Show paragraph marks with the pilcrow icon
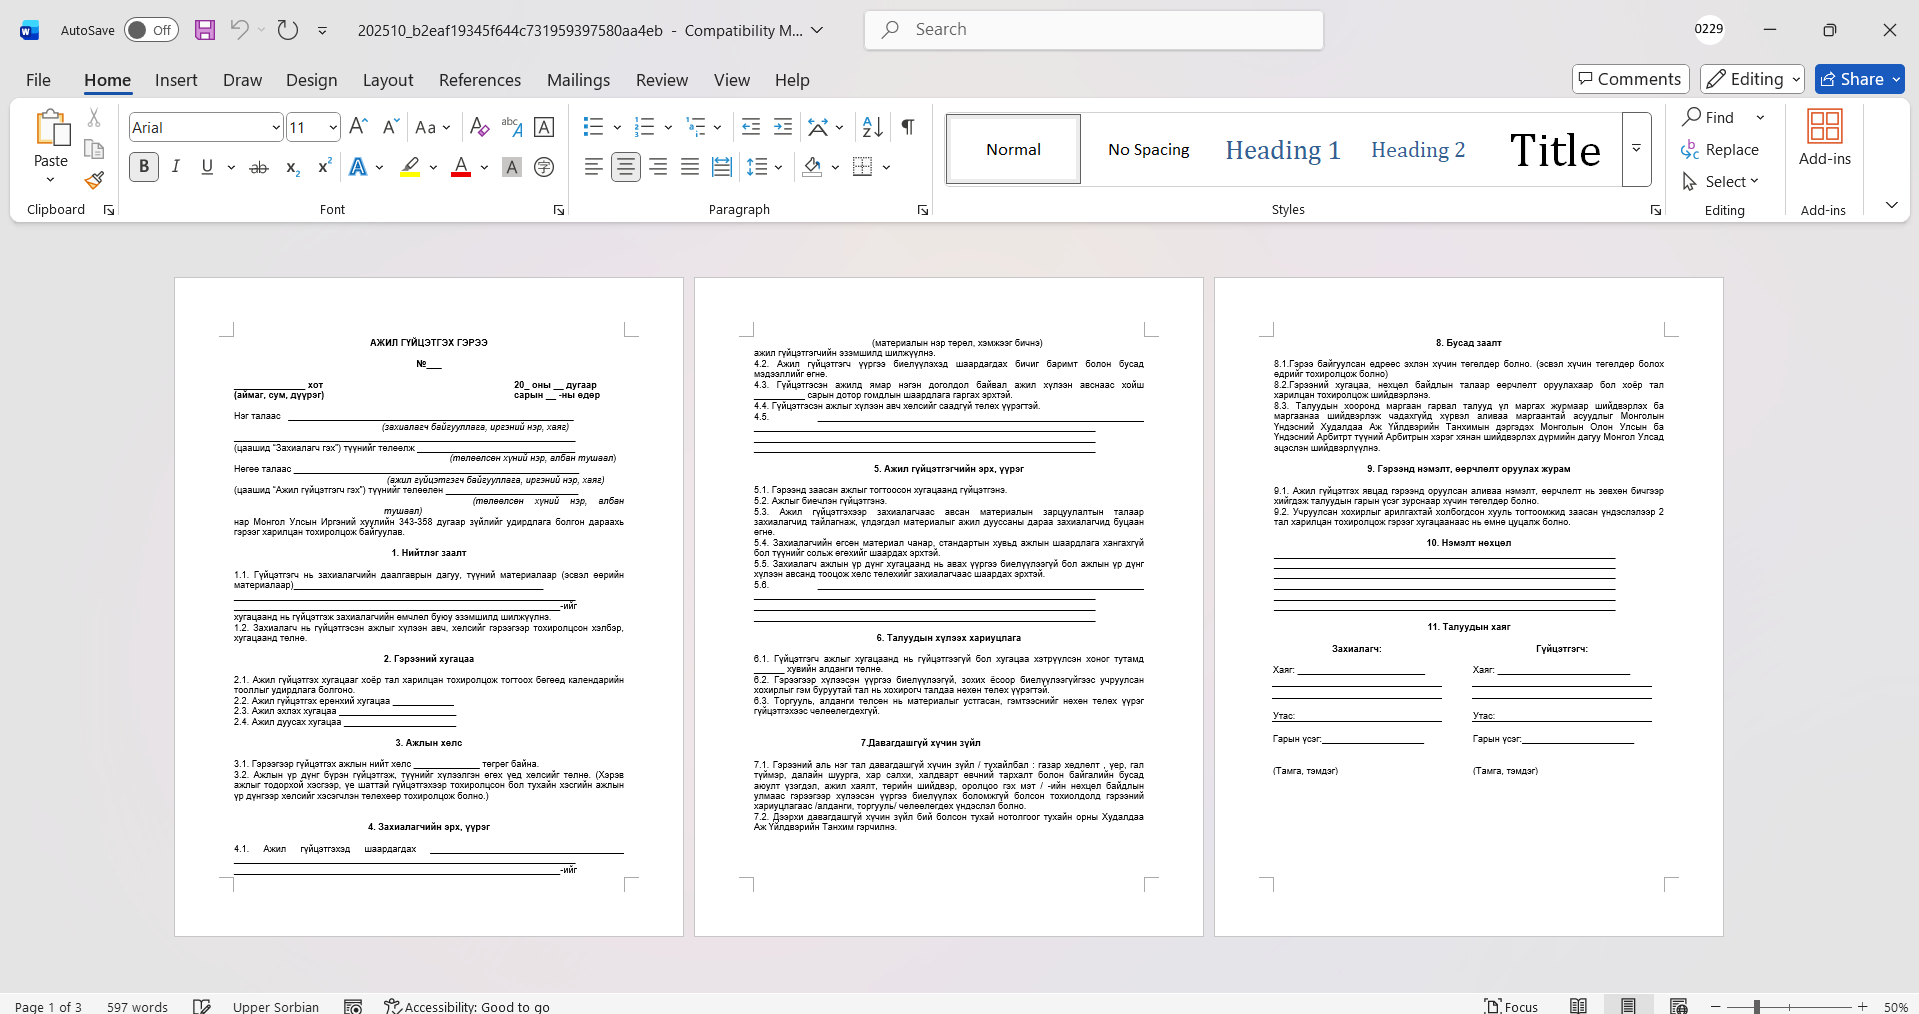The image size is (1919, 1014). tap(908, 127)
